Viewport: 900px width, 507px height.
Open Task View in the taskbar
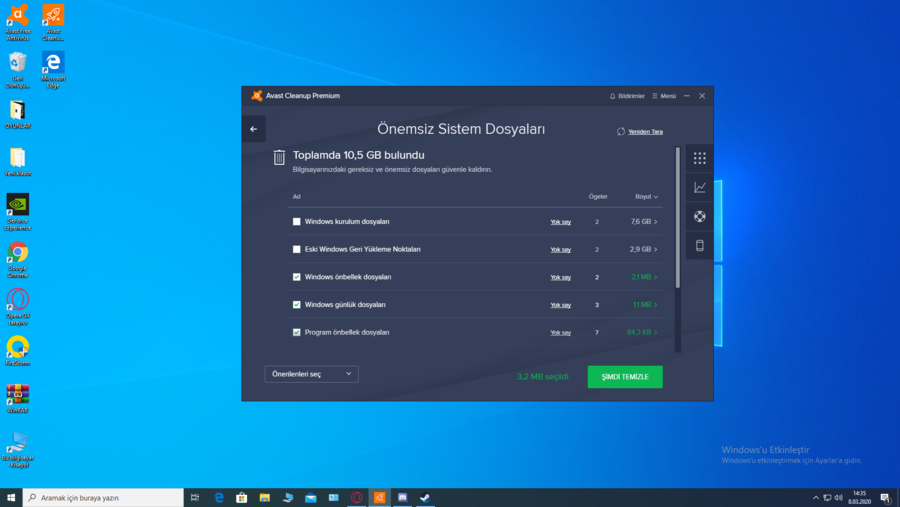point(195,498)
